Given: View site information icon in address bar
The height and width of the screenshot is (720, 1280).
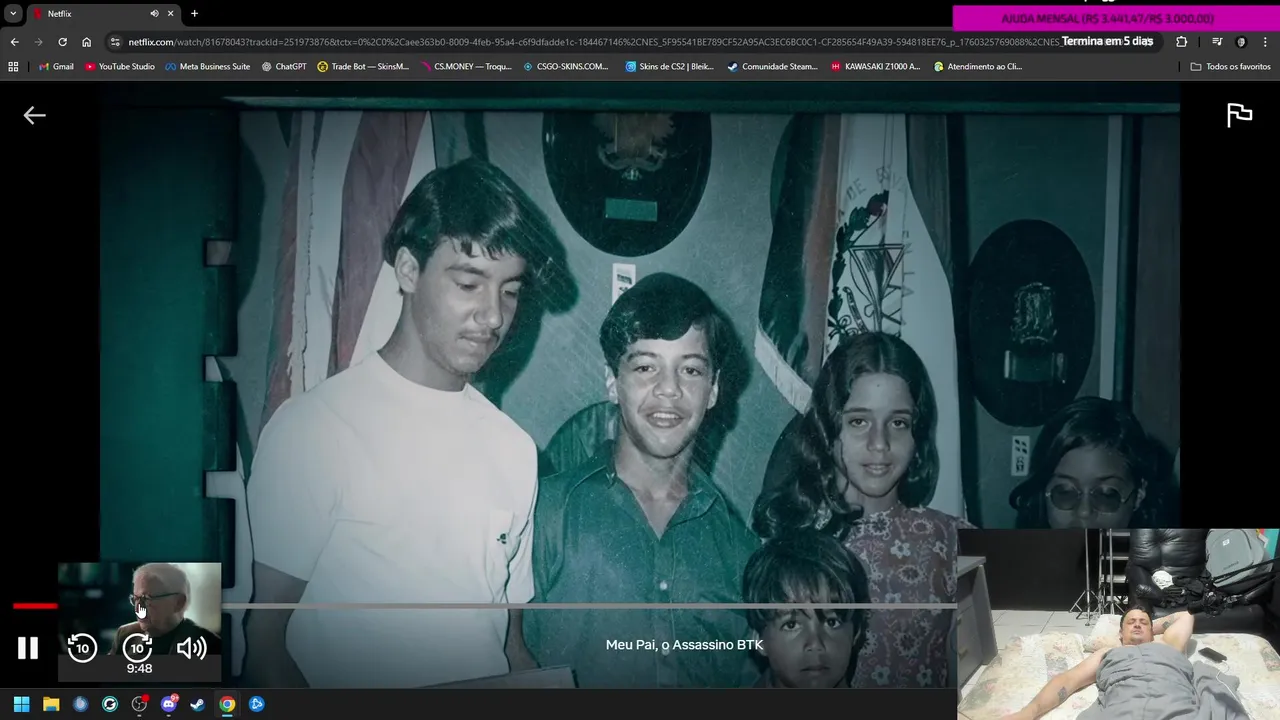Looking at the screenshot, I should (115, 42).
